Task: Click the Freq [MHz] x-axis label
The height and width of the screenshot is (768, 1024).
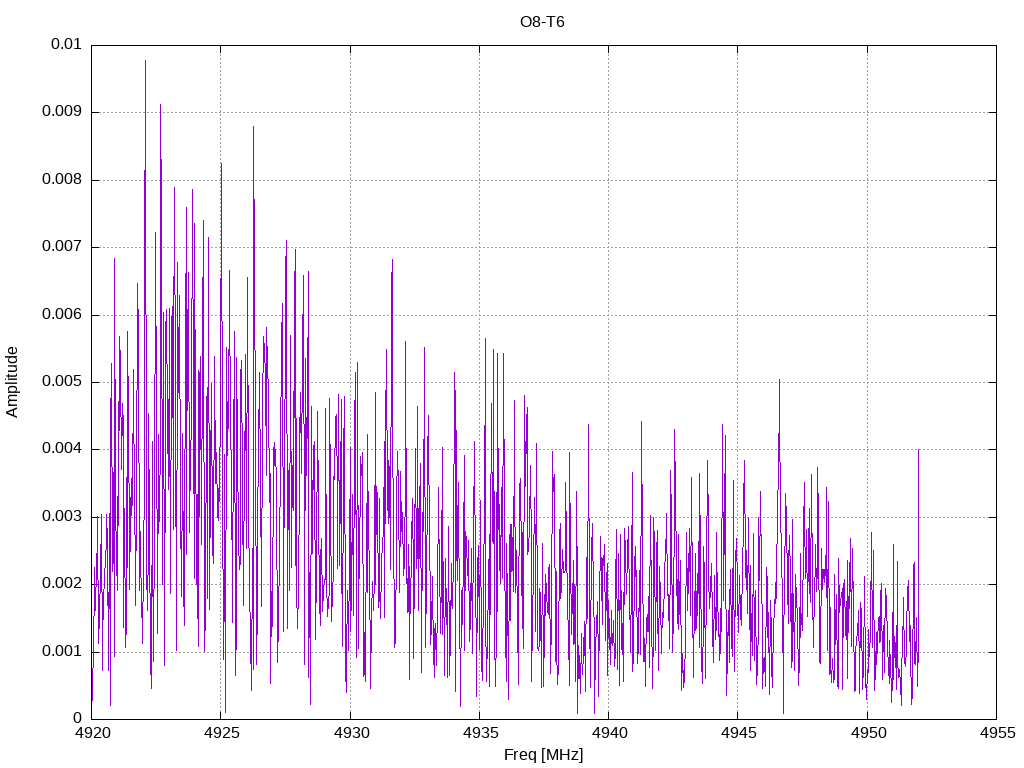Action: pos(543,755)
